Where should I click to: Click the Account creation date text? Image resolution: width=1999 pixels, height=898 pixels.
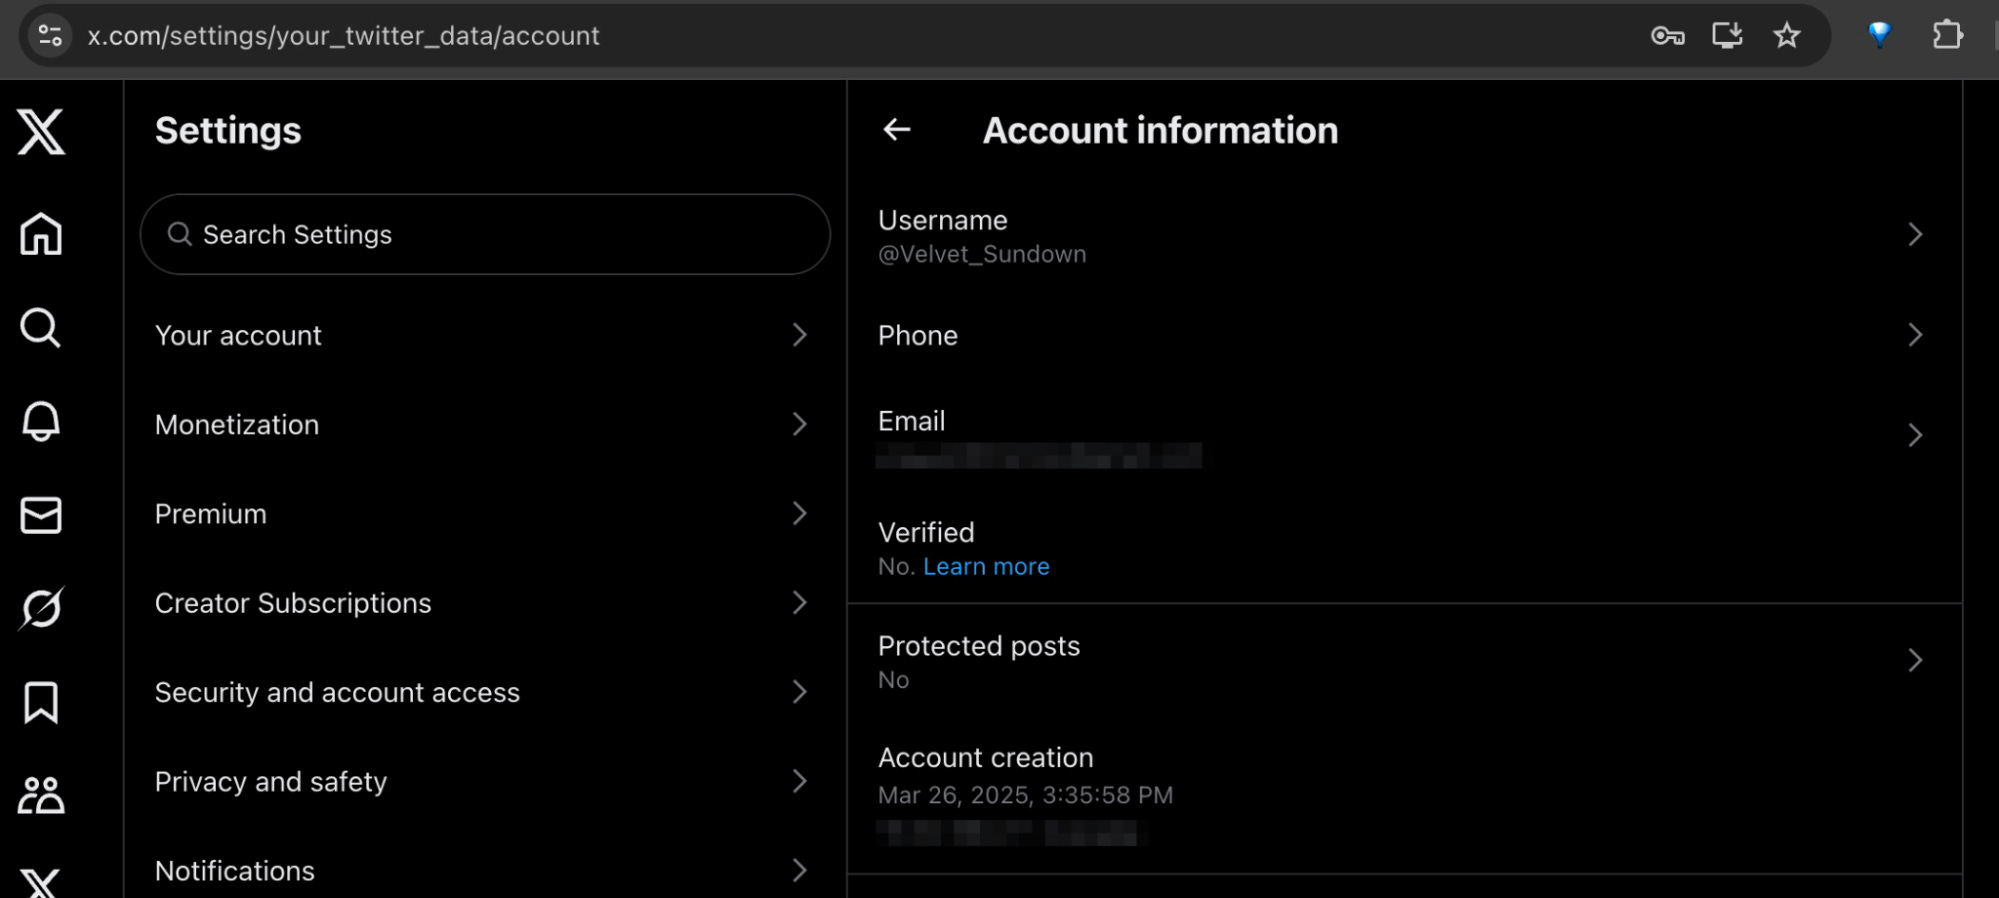tap(1025, 795)
